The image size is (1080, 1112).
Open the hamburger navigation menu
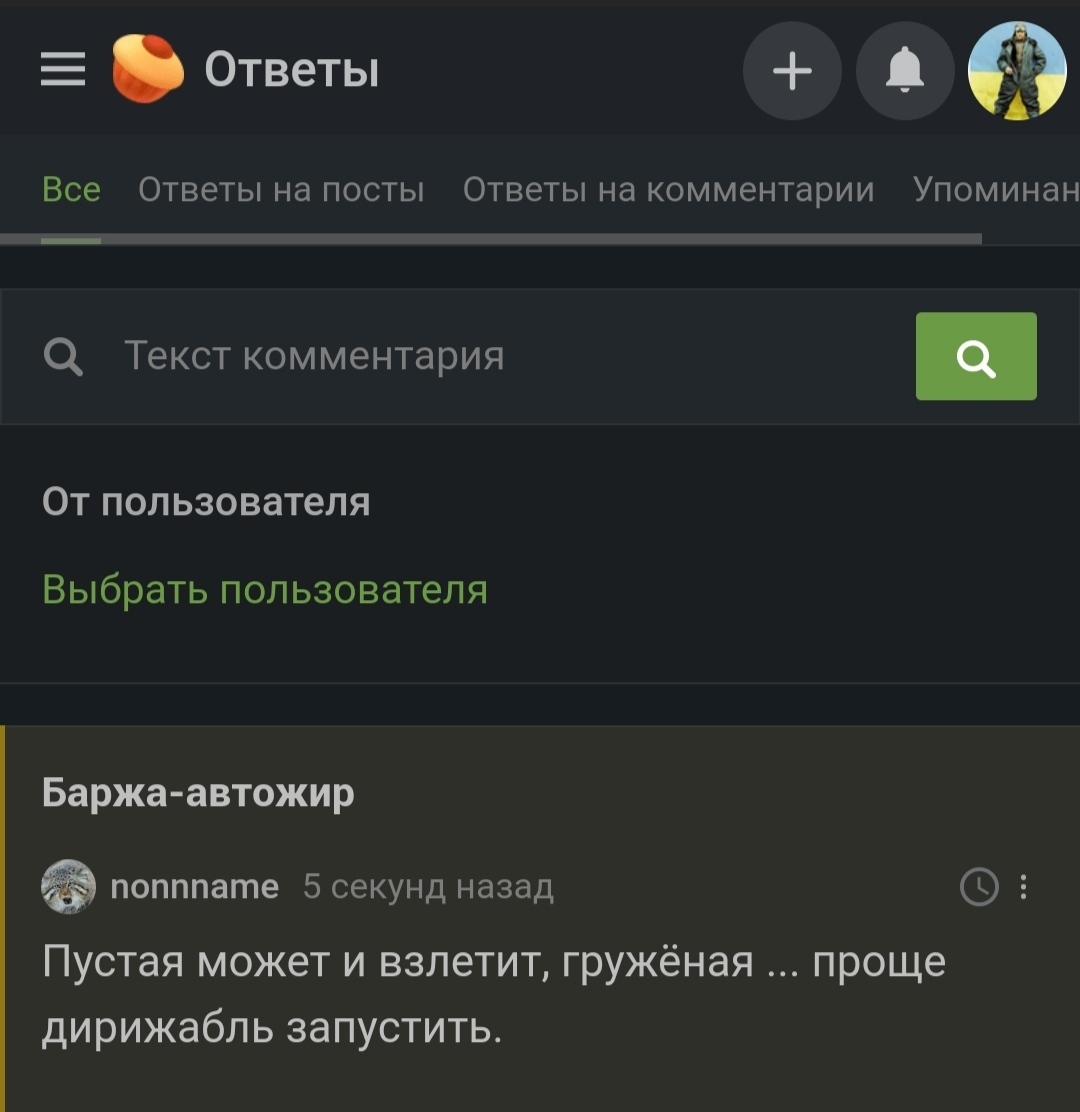tap(63, 70)
